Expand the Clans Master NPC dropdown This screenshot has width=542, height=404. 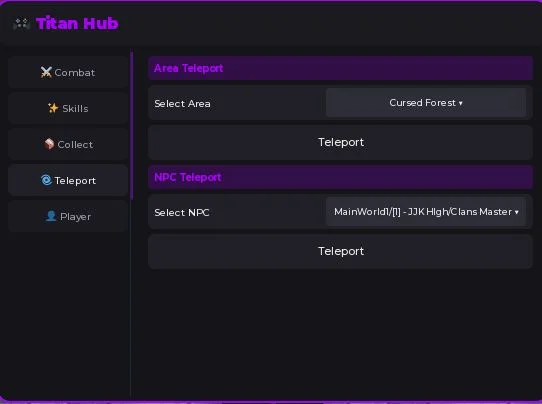[426, 212]
